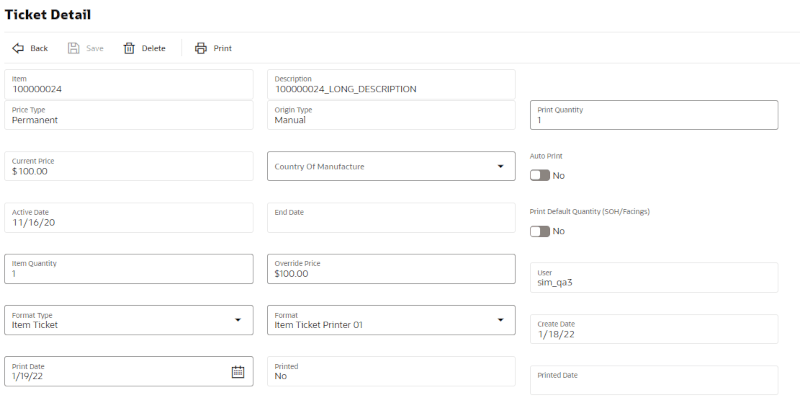The image size is (800, 403).
Task: Click the Save button label
Action: coord(95,48)
